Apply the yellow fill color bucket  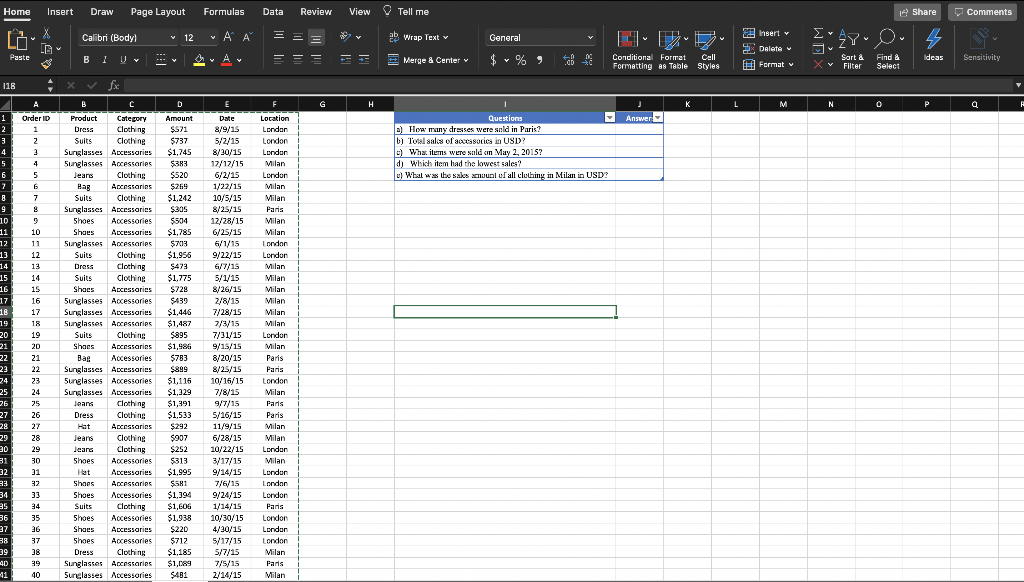[200, 60]
